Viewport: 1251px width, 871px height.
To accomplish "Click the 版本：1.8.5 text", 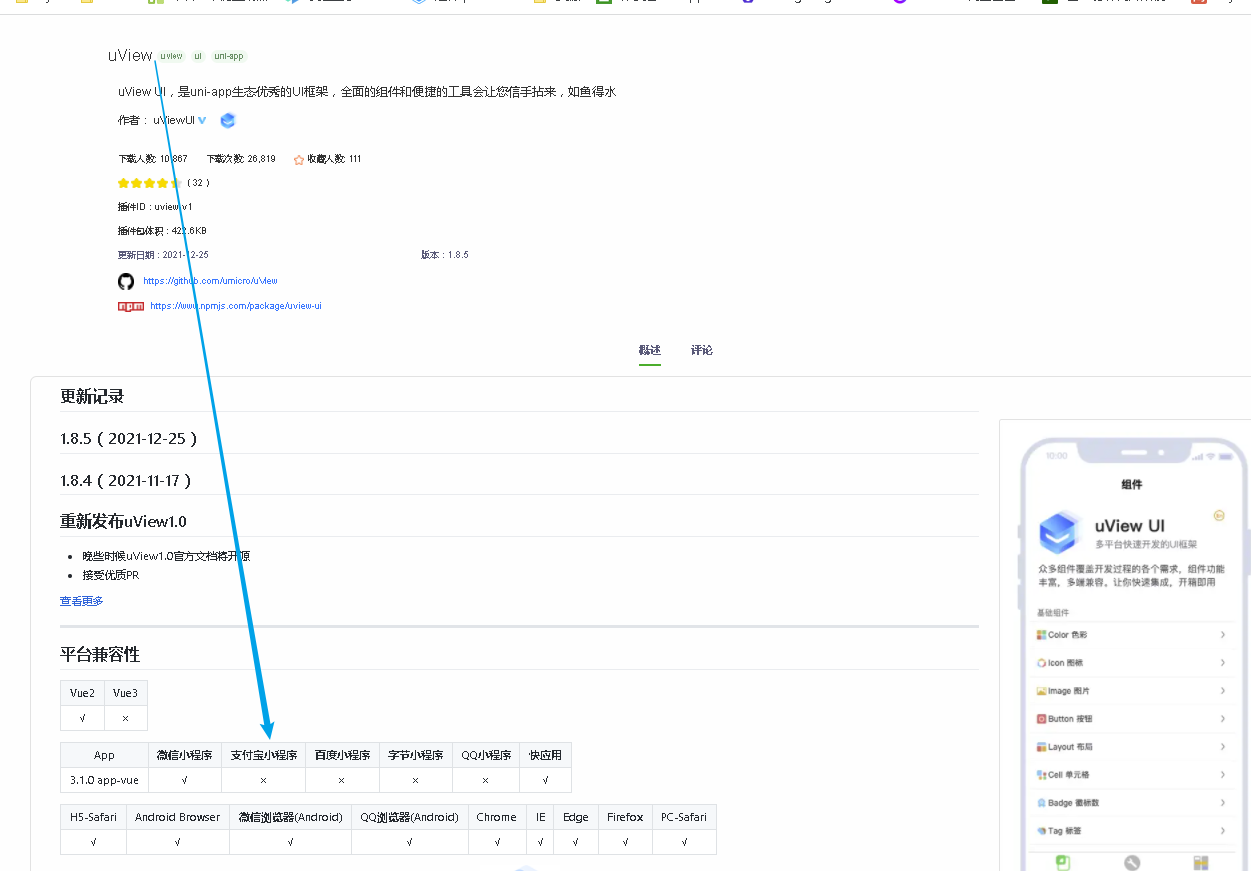I will point(445,255).
